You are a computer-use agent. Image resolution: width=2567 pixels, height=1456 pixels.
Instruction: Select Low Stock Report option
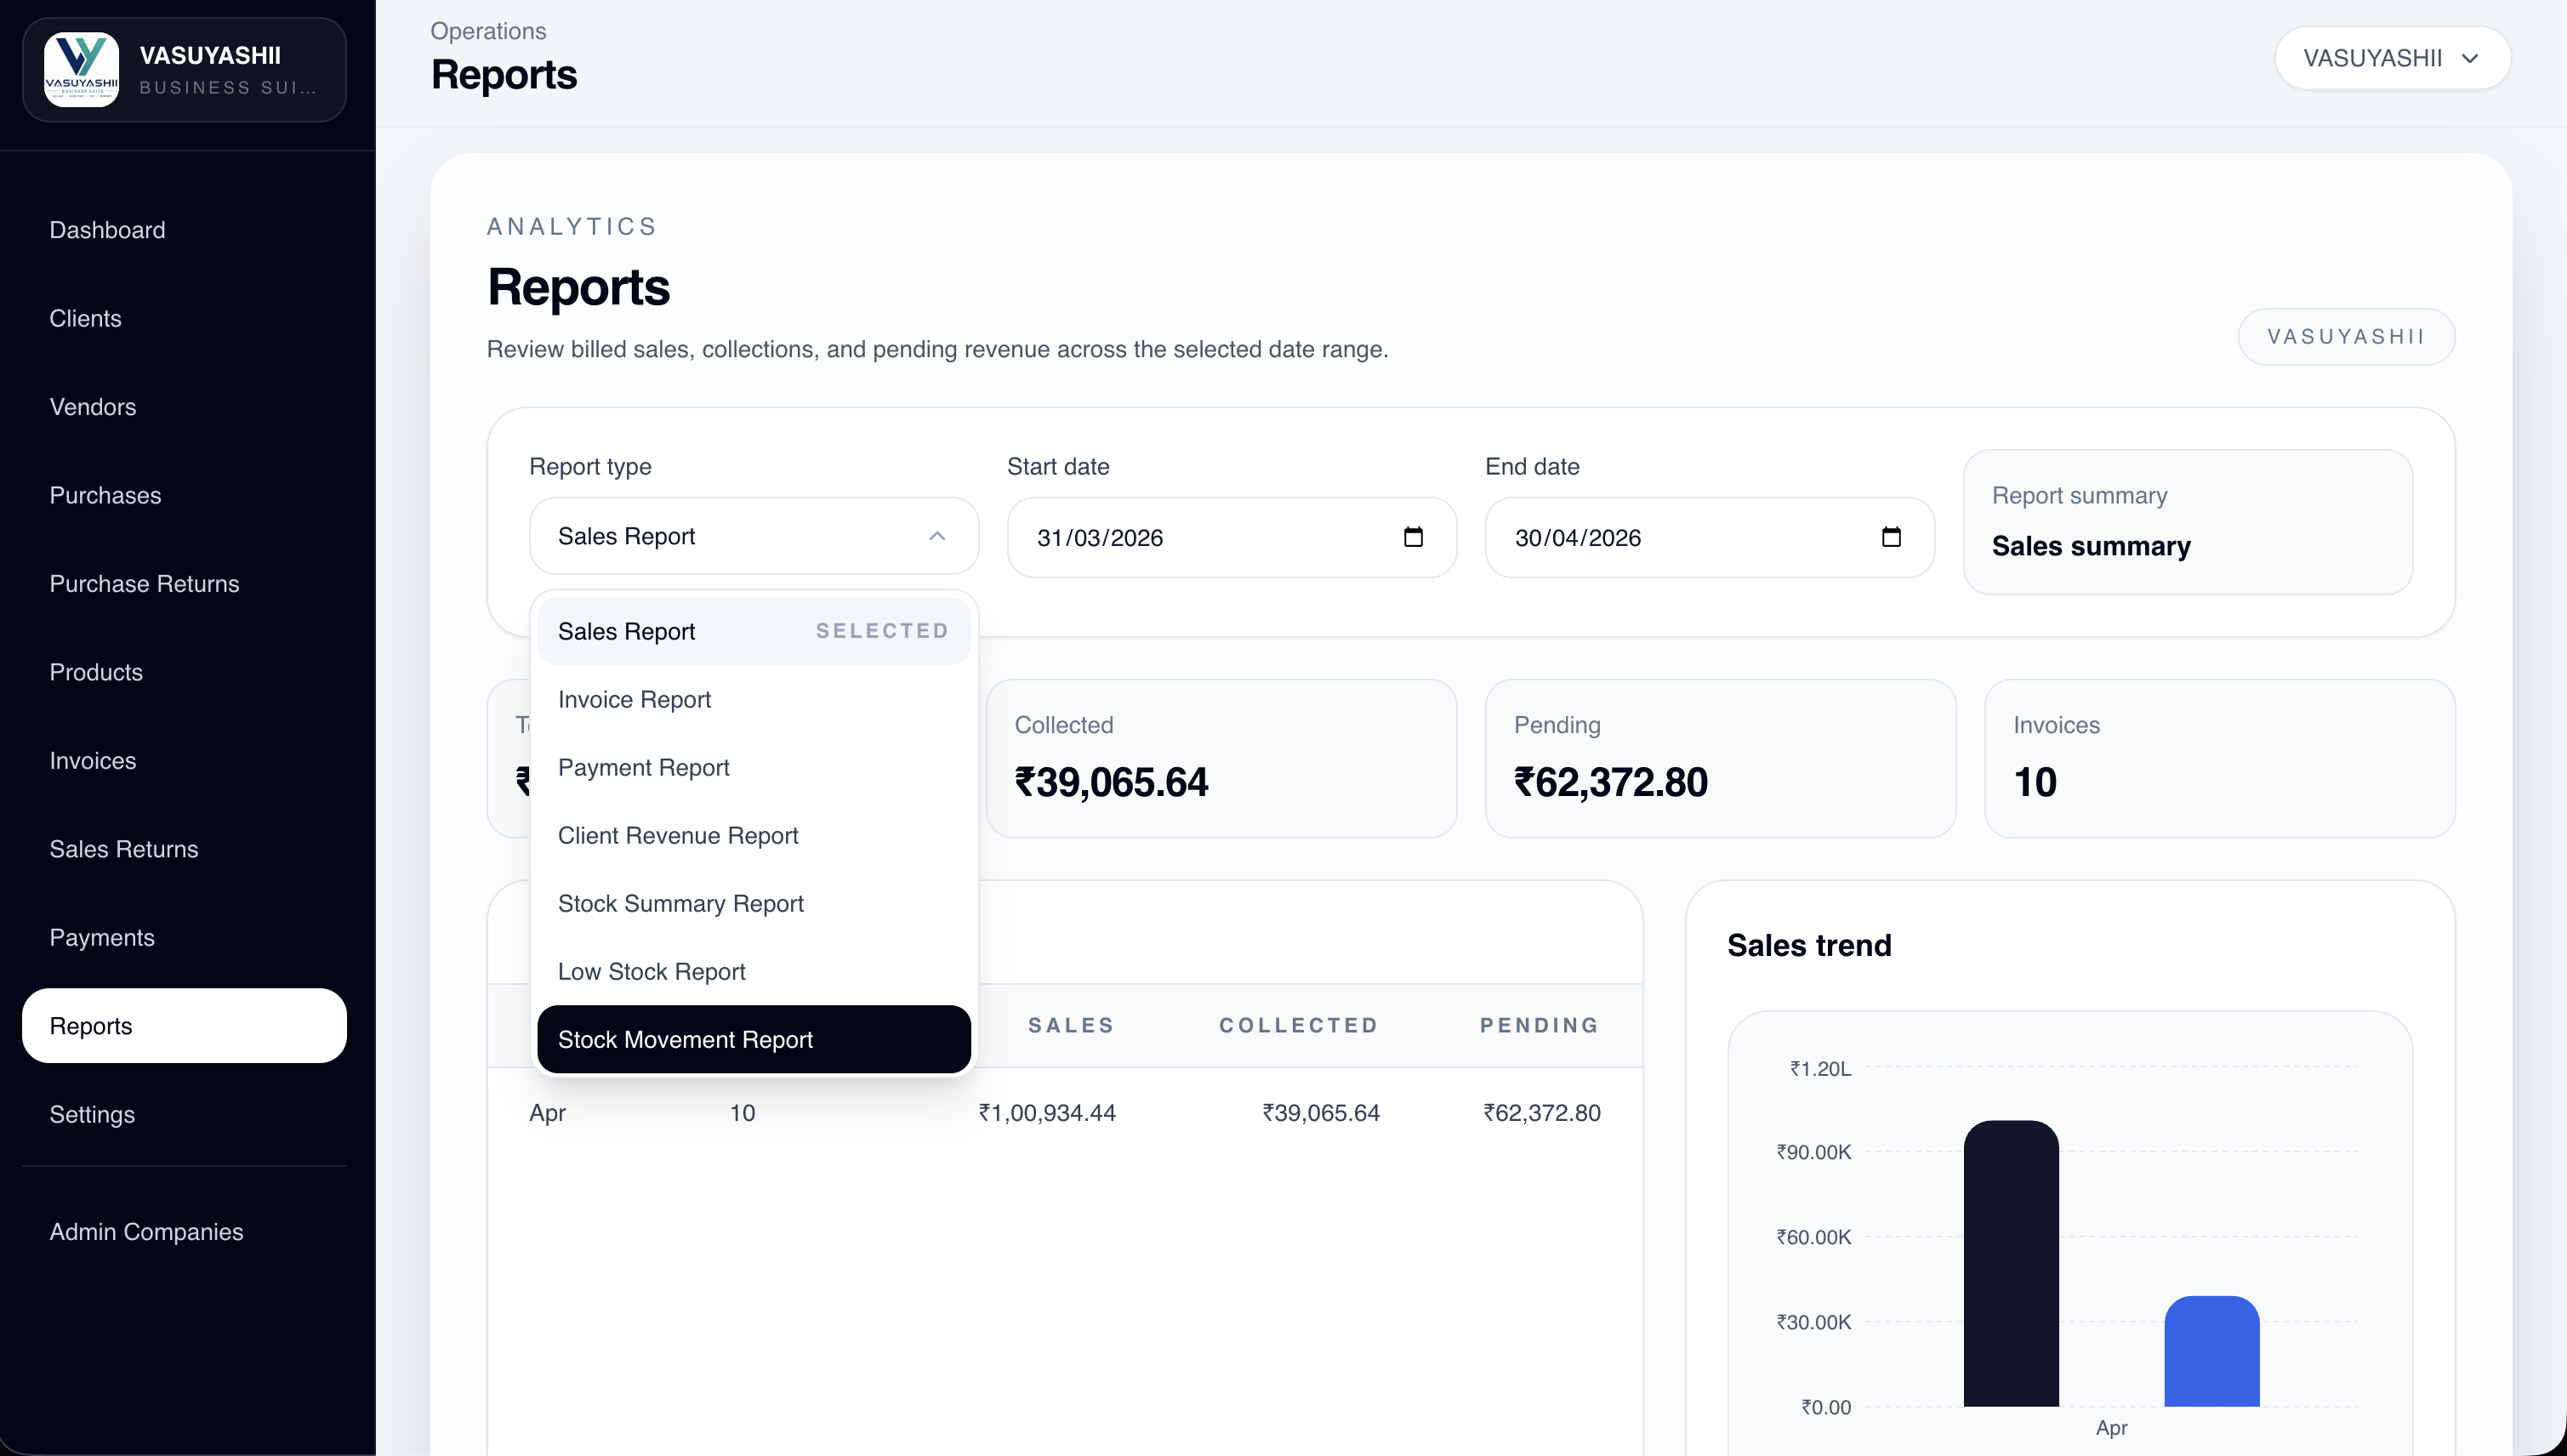point(753,971)
